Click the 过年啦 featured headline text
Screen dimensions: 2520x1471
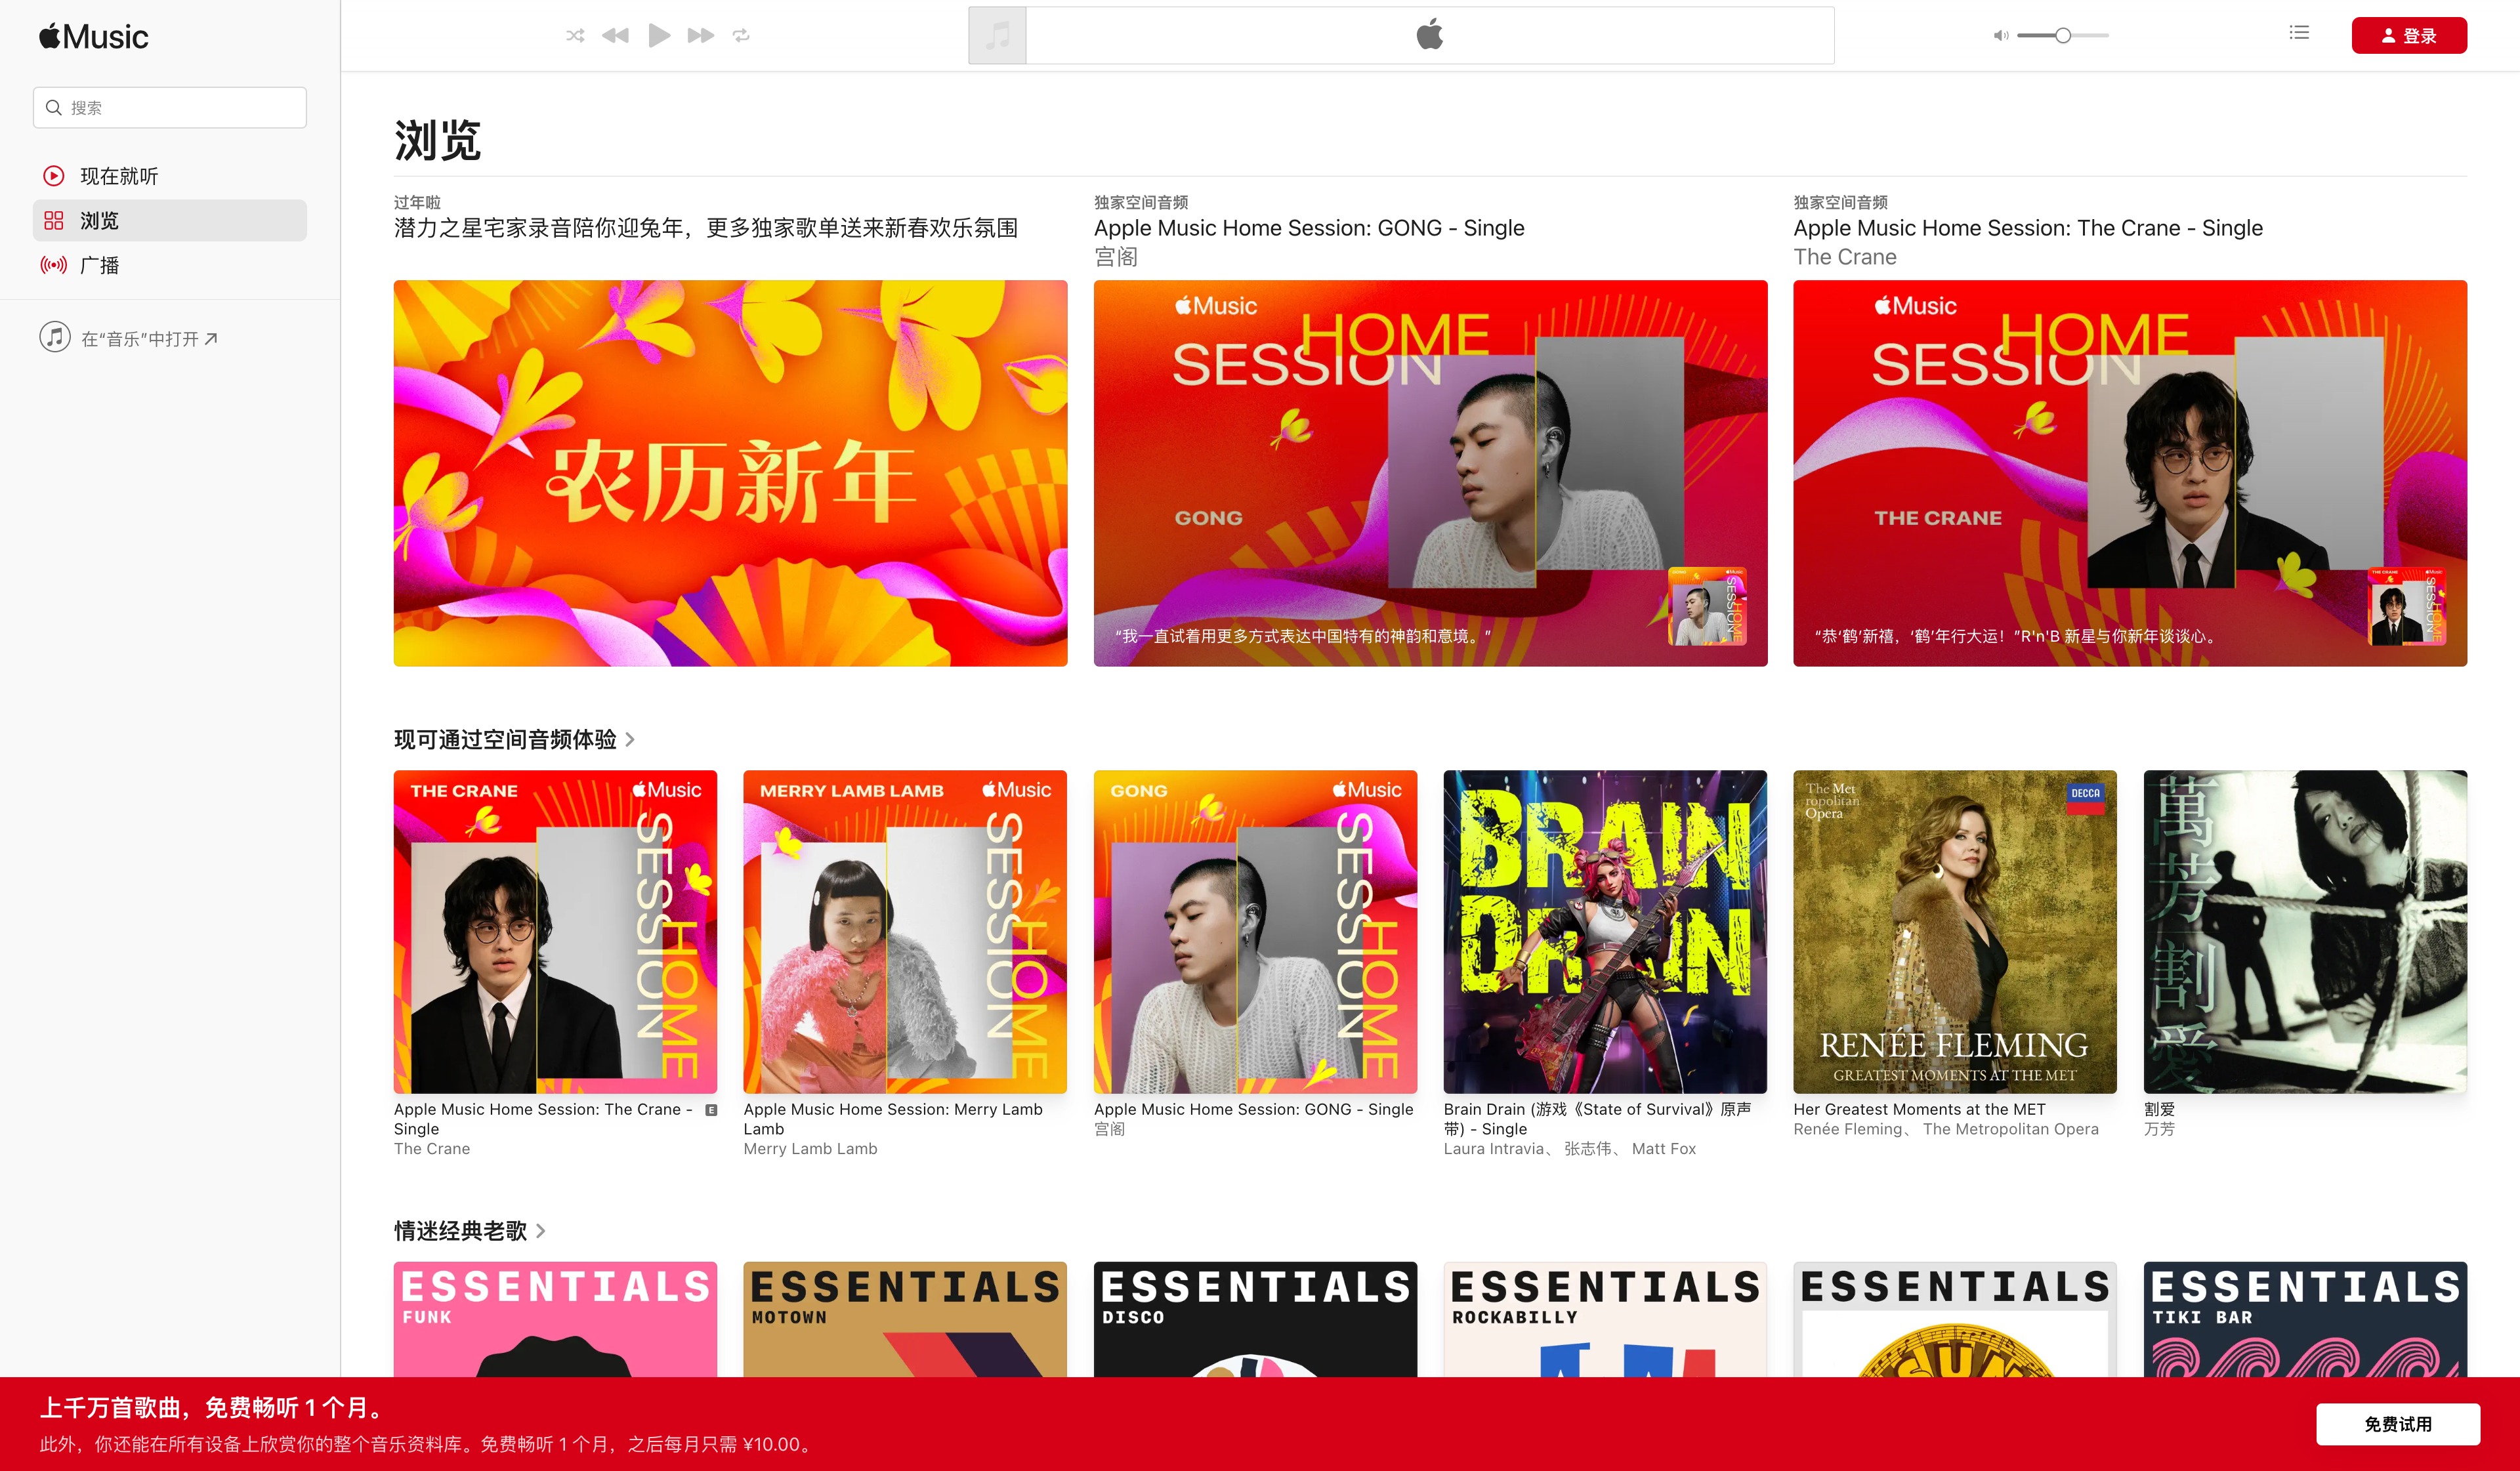click(417, 202)
